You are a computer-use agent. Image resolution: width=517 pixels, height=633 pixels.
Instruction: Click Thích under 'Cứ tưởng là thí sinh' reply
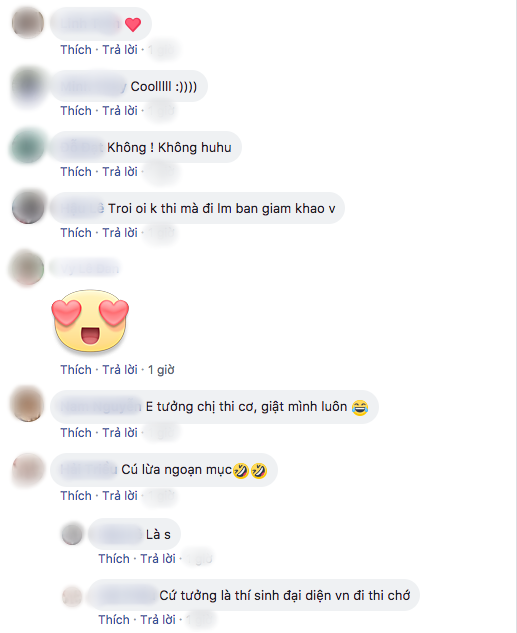point(114,619)
